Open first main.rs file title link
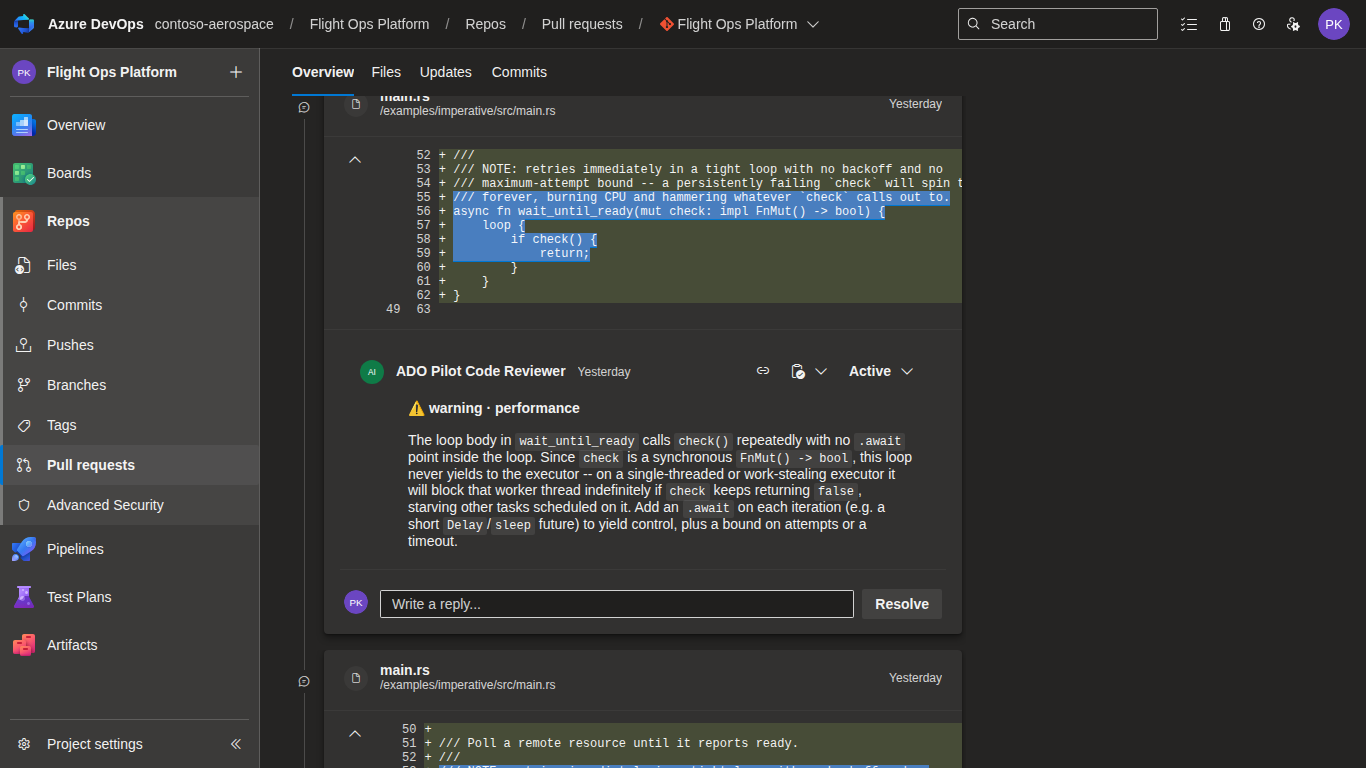This screenshot has height=768, width=1366. click(x=405, y=99)
